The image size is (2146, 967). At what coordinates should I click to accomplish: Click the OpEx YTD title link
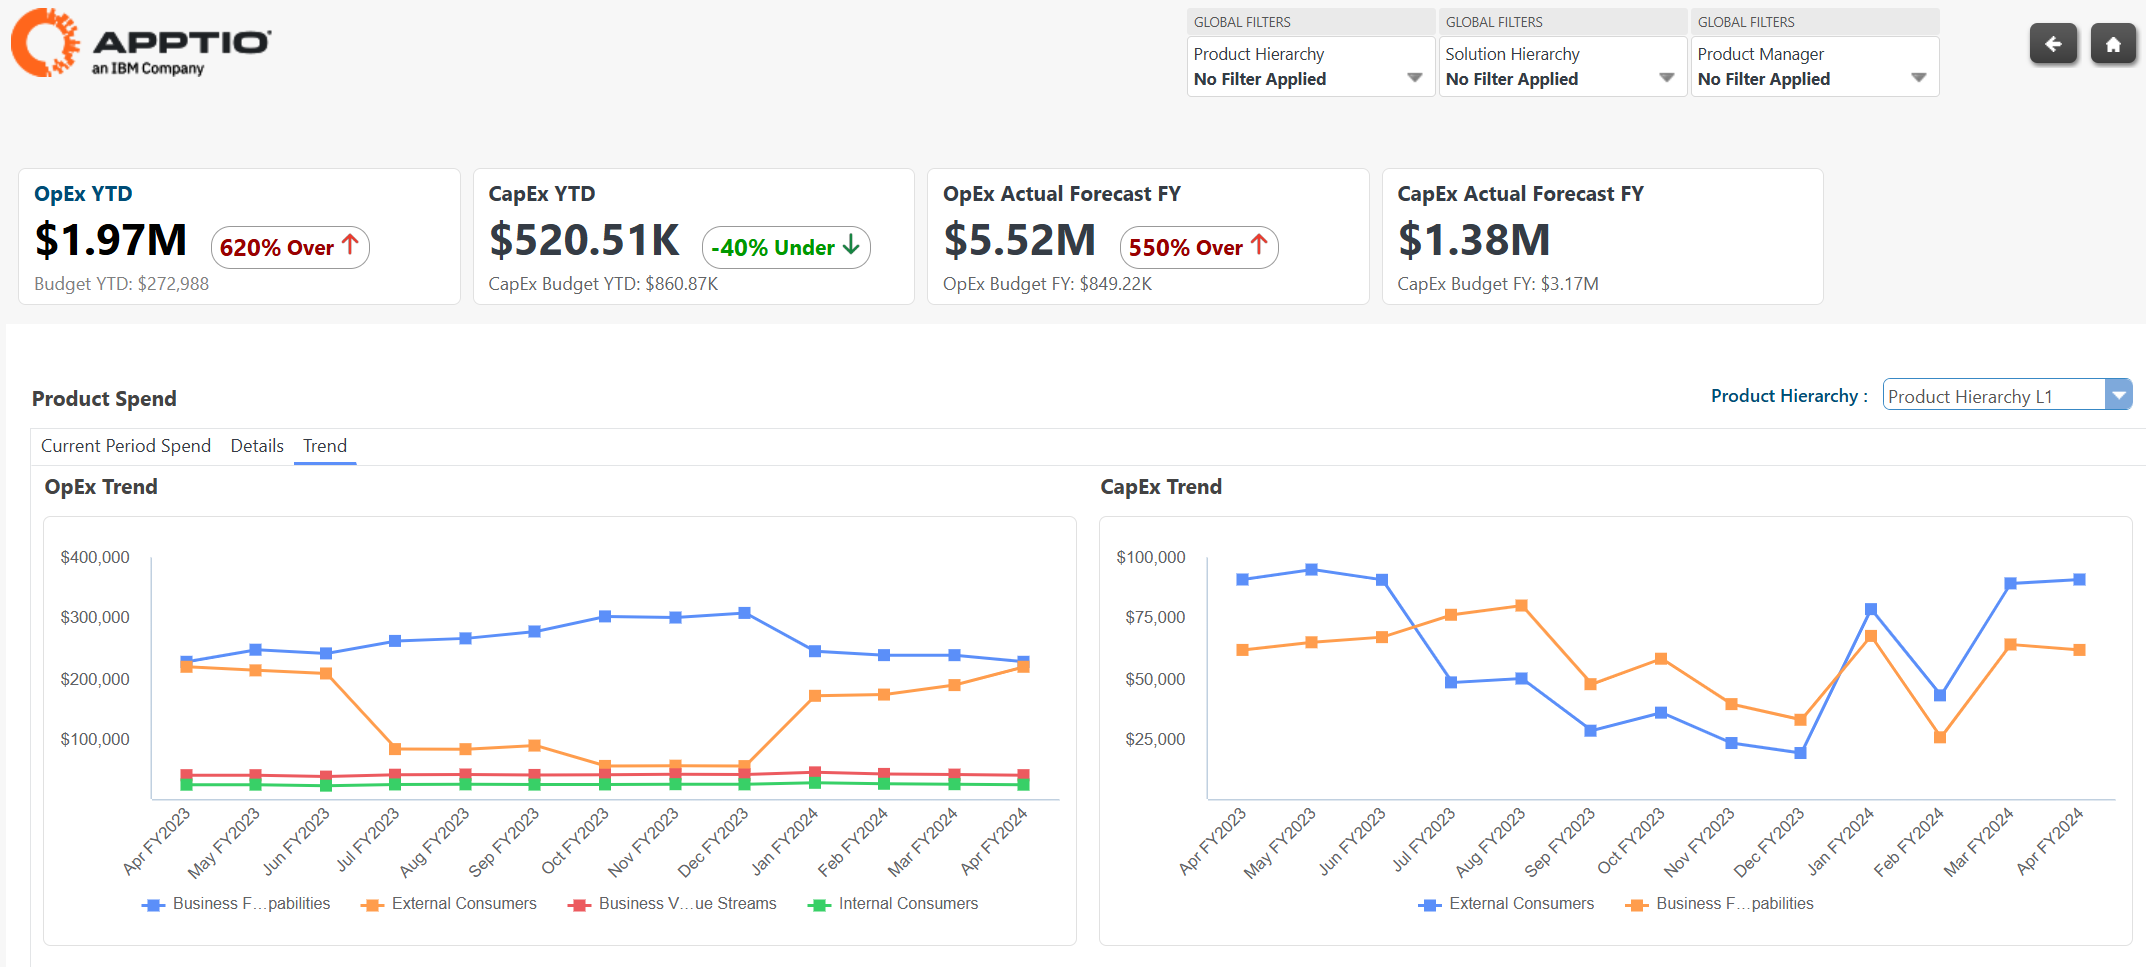[x=83, y=194]
